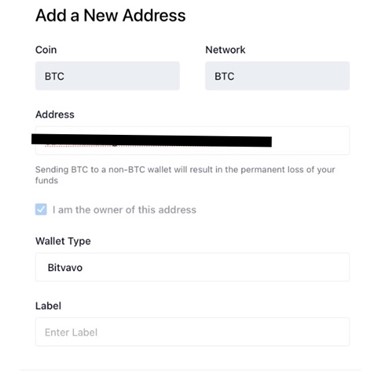Open the Network field showing BTC
The height and width of the screenshot is (377, 387).
coord(277,76)
